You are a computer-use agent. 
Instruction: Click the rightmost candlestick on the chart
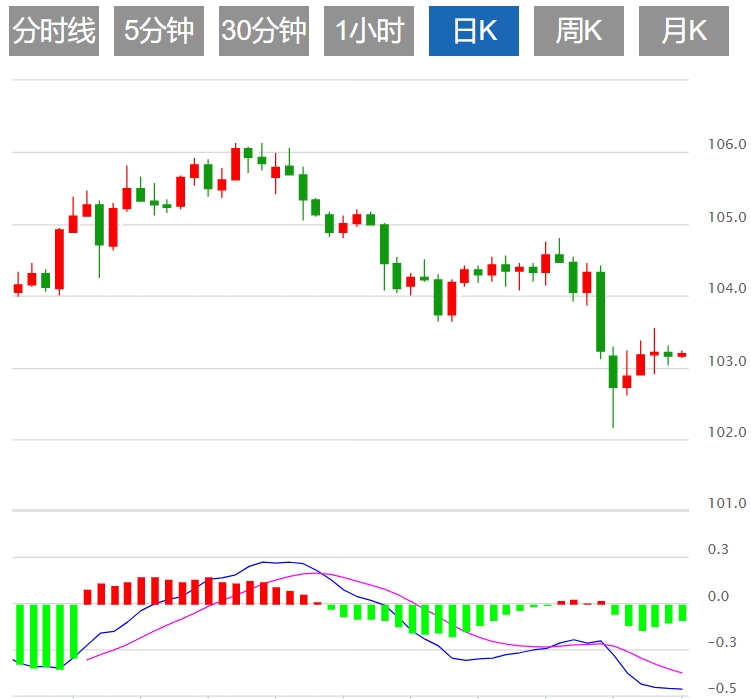point(682,354)
